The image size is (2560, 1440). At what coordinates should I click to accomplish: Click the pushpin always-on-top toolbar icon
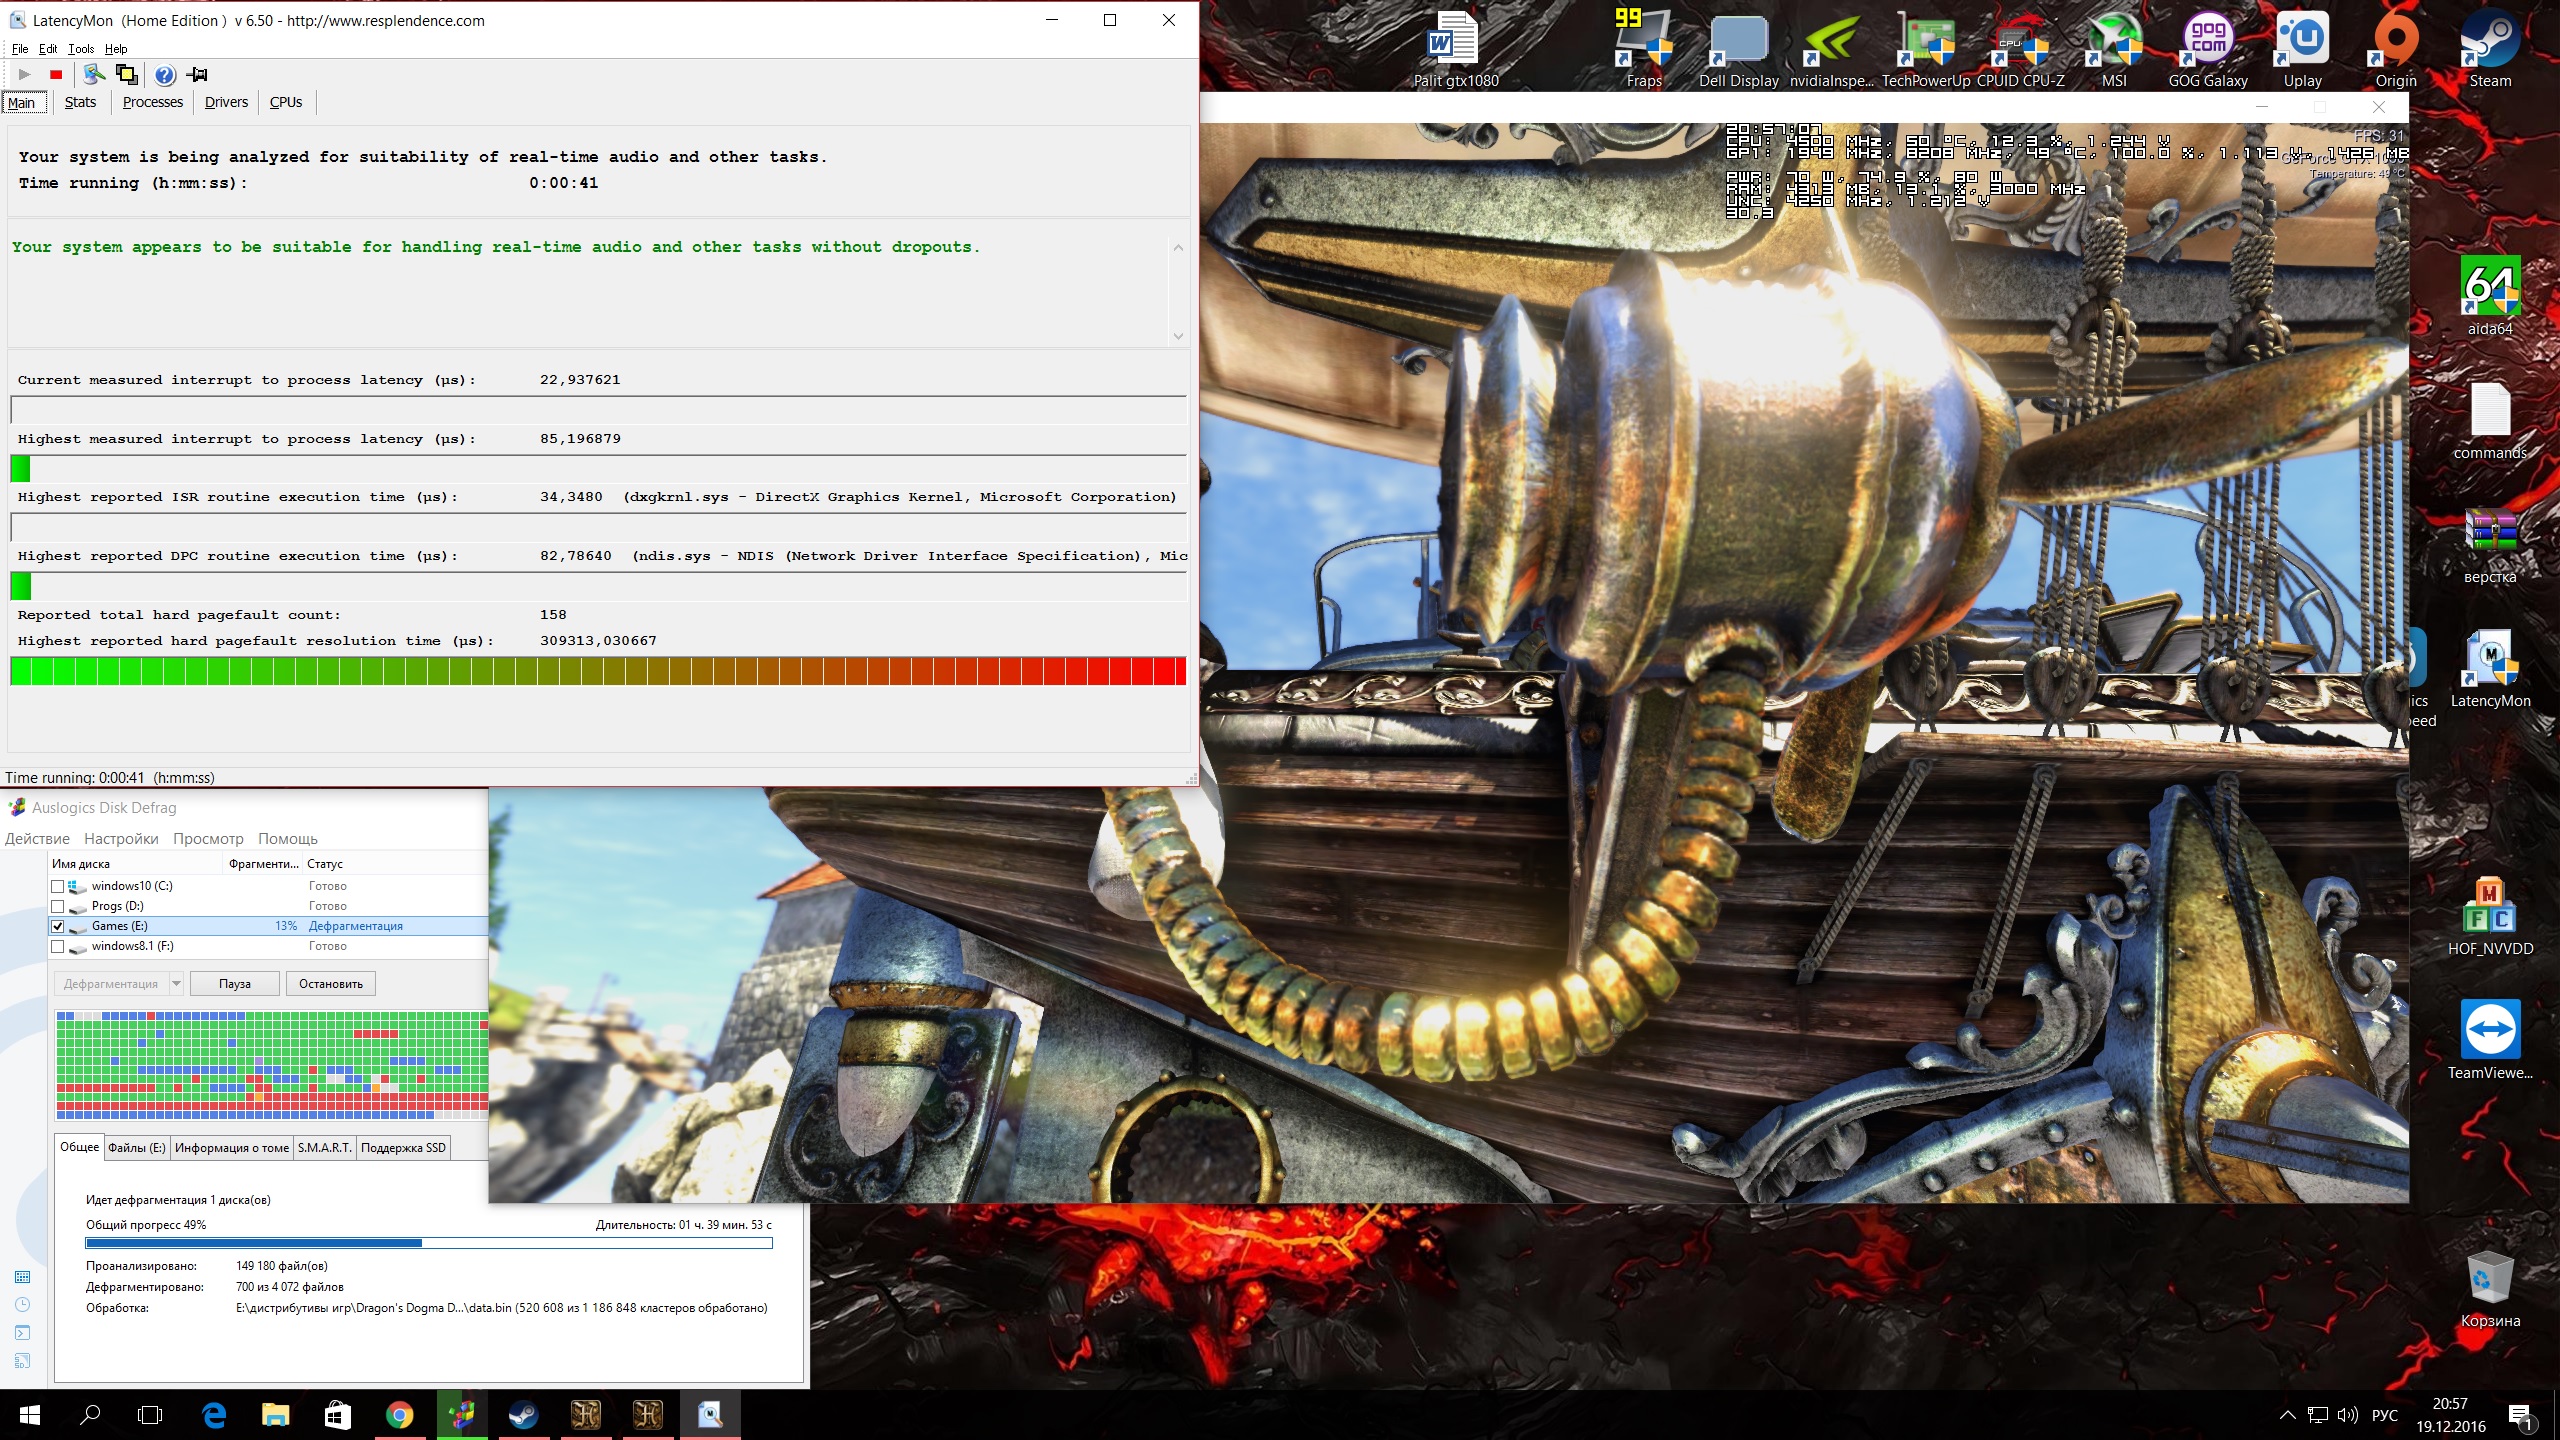tap(197, 75)
